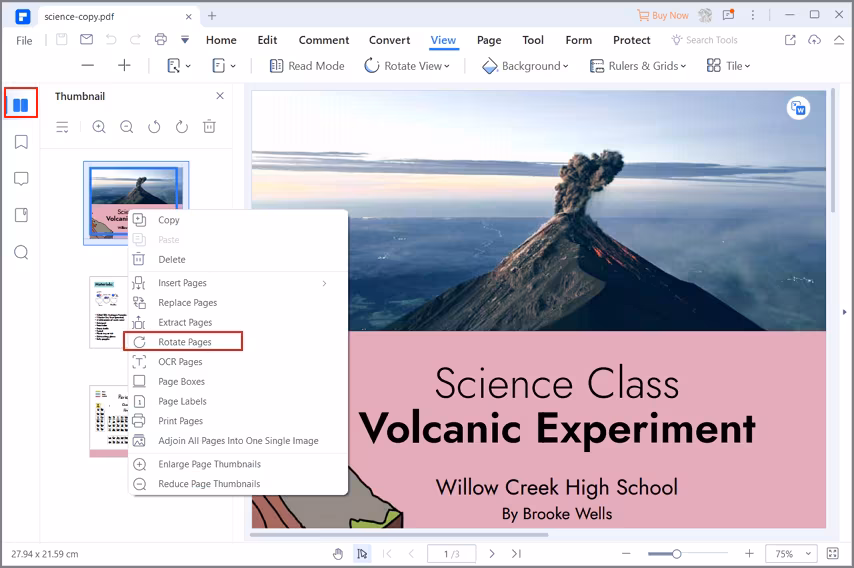Choose Rotate Pages from context menu
The height and width of the screenshot is (568, 854).
click(184, 342)
